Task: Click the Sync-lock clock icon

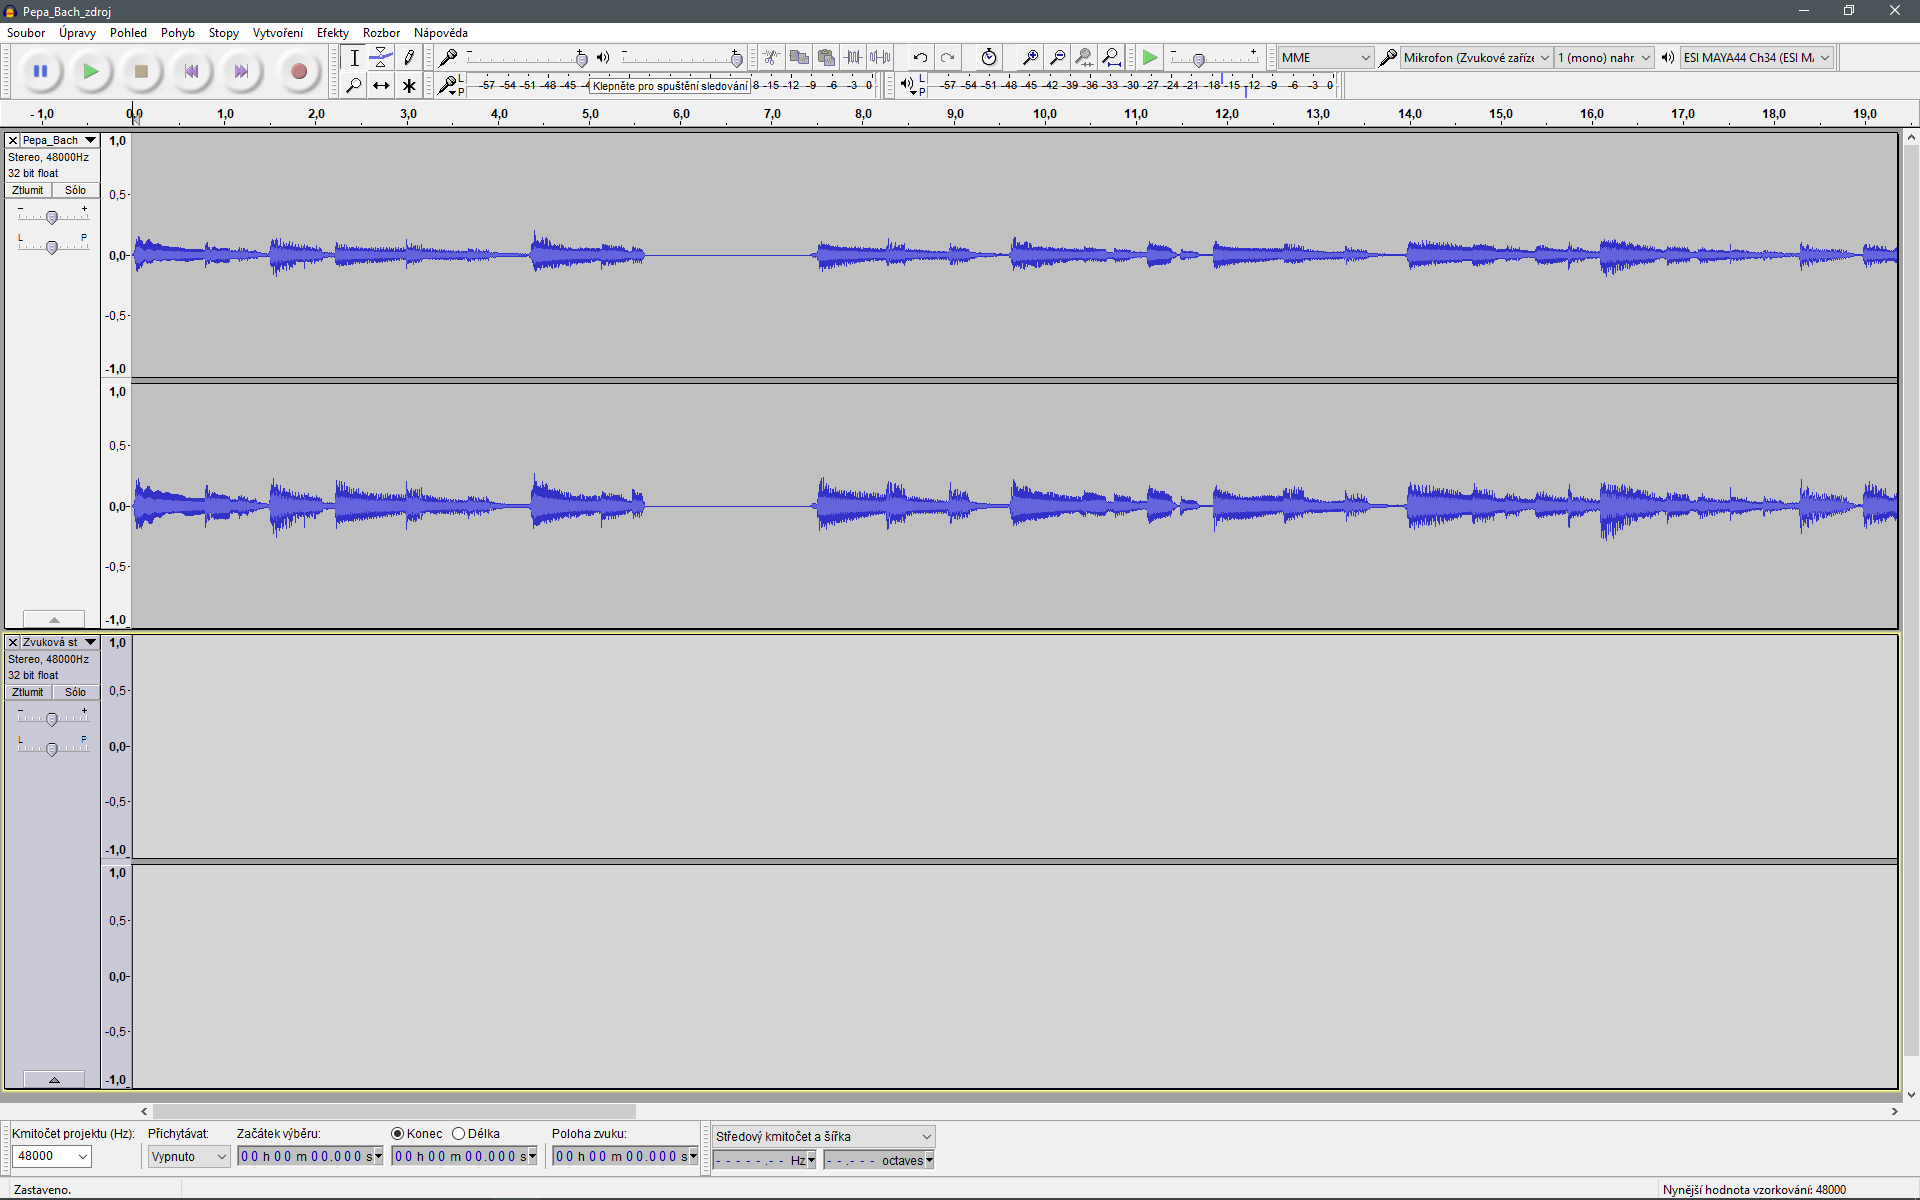Action: (x=989, y=58)
